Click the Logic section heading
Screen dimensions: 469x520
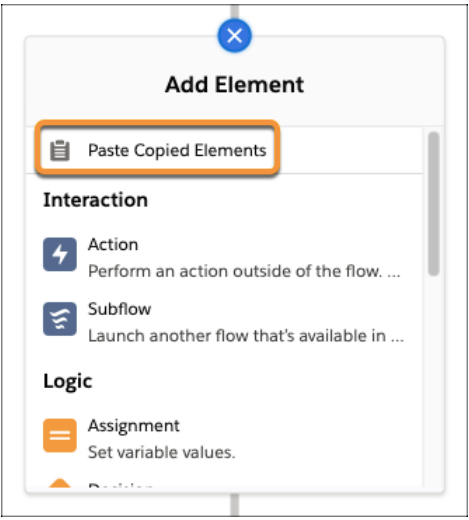click(68, 381)
